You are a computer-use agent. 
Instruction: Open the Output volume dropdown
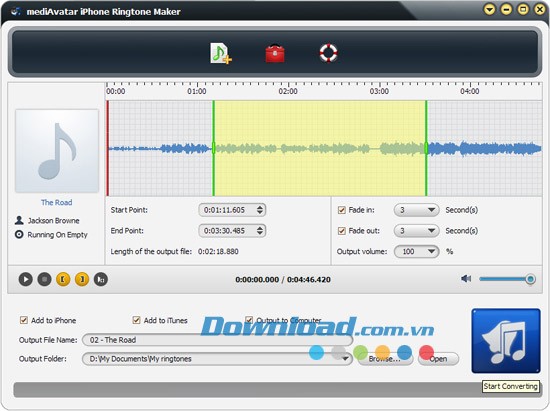click(416, 251)
